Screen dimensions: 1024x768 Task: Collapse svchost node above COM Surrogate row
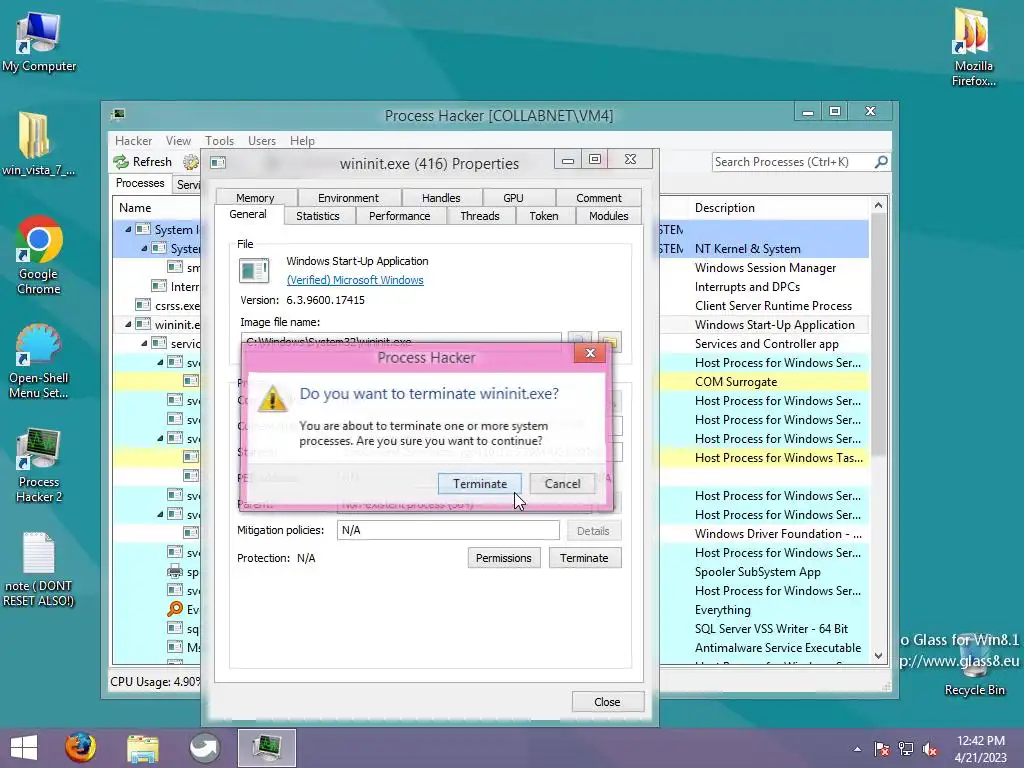coord(160,362)
